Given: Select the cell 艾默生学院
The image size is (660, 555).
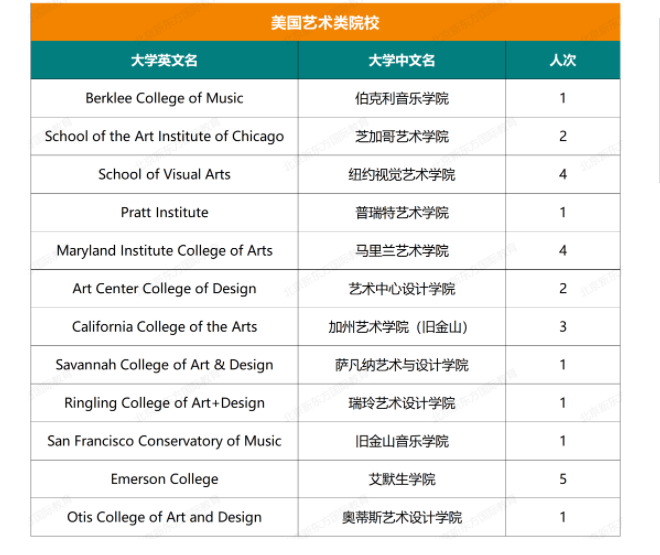Looking at the screenshot, I should click(x=402, y=479).
